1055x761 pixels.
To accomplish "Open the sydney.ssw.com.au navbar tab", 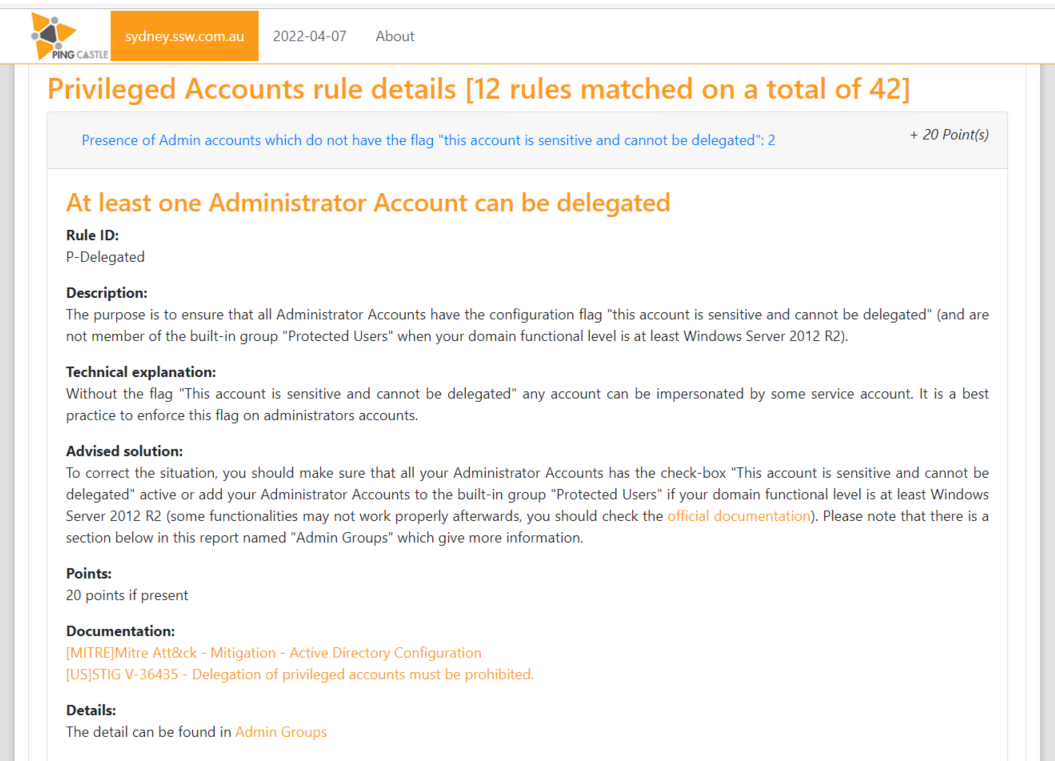I will (x=184, y=36).
